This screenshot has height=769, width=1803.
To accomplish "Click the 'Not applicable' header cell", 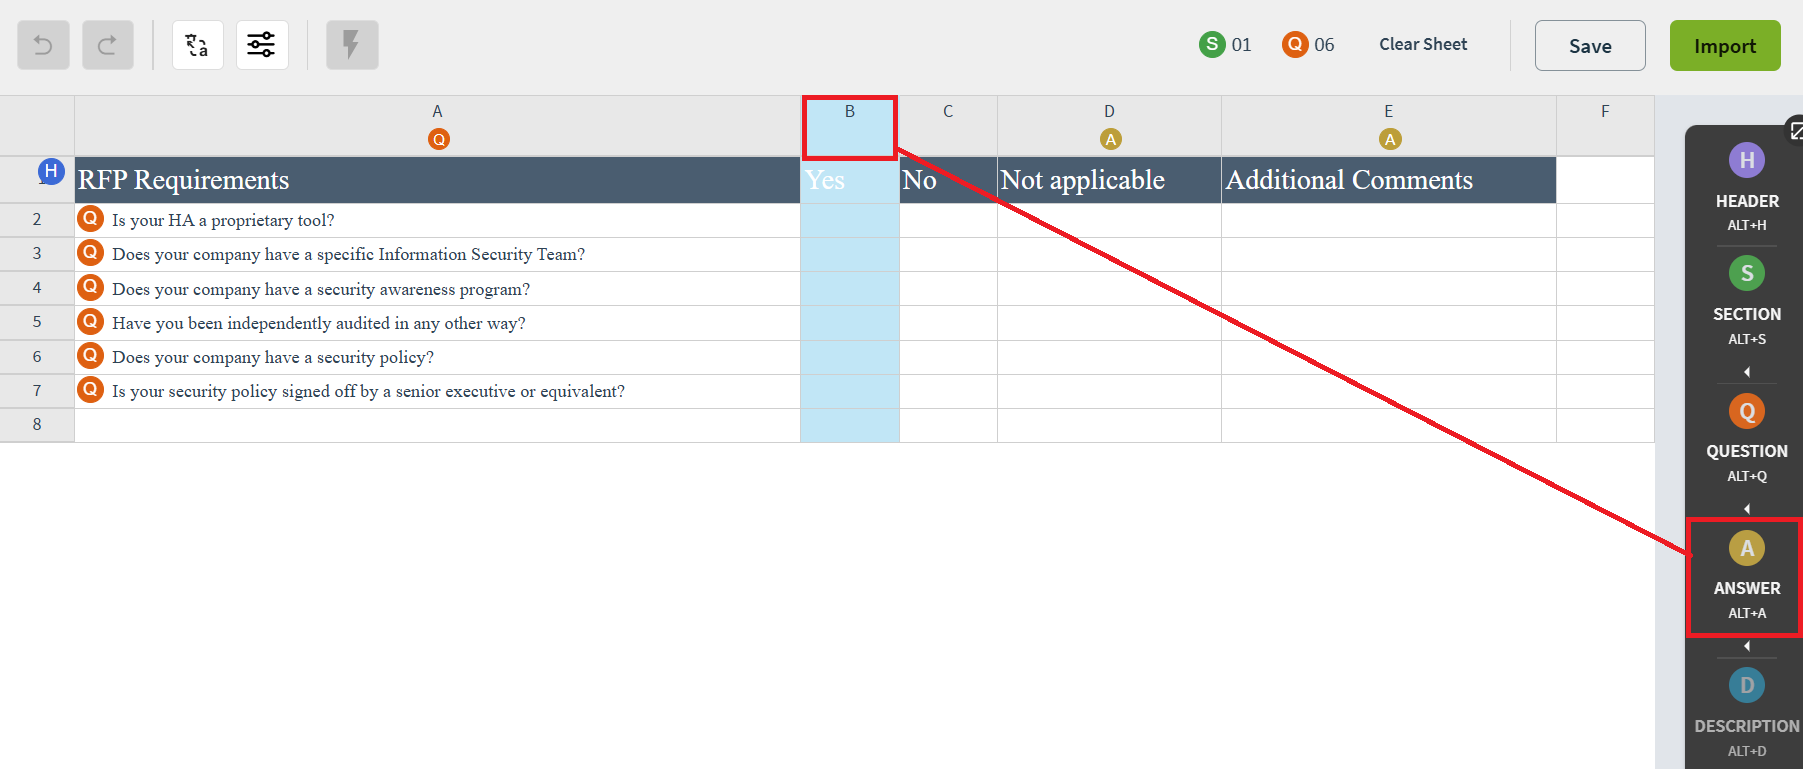I will 1109,180.
